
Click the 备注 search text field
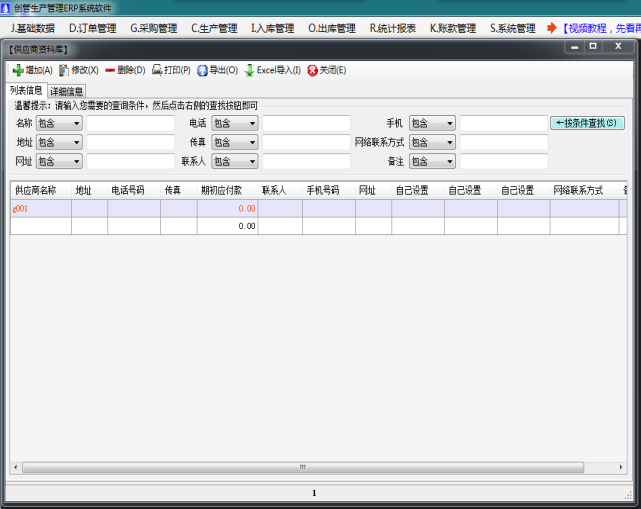click(x=503, y=162)
